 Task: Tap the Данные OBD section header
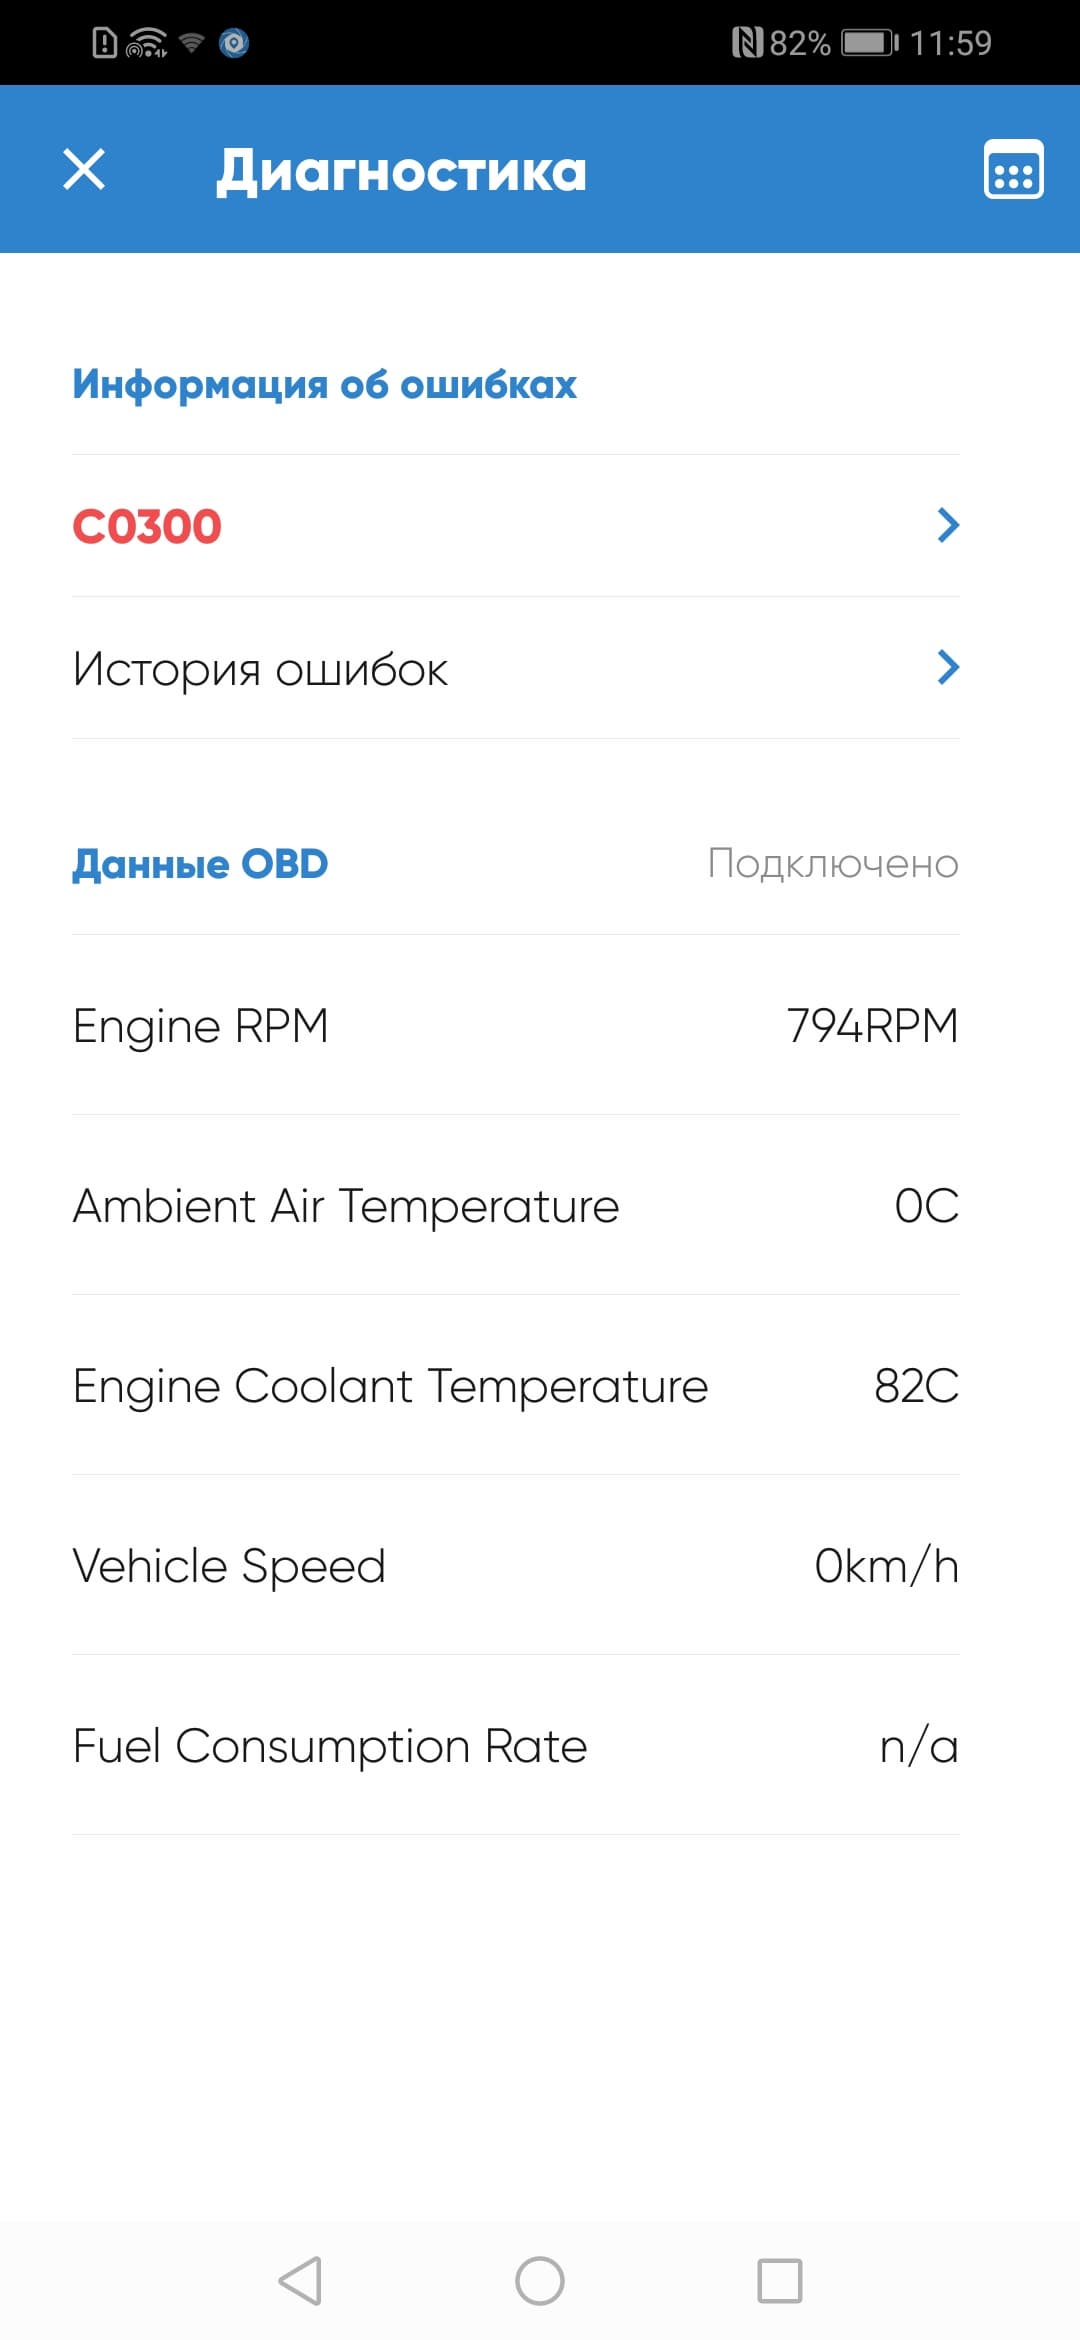[200, 864]
